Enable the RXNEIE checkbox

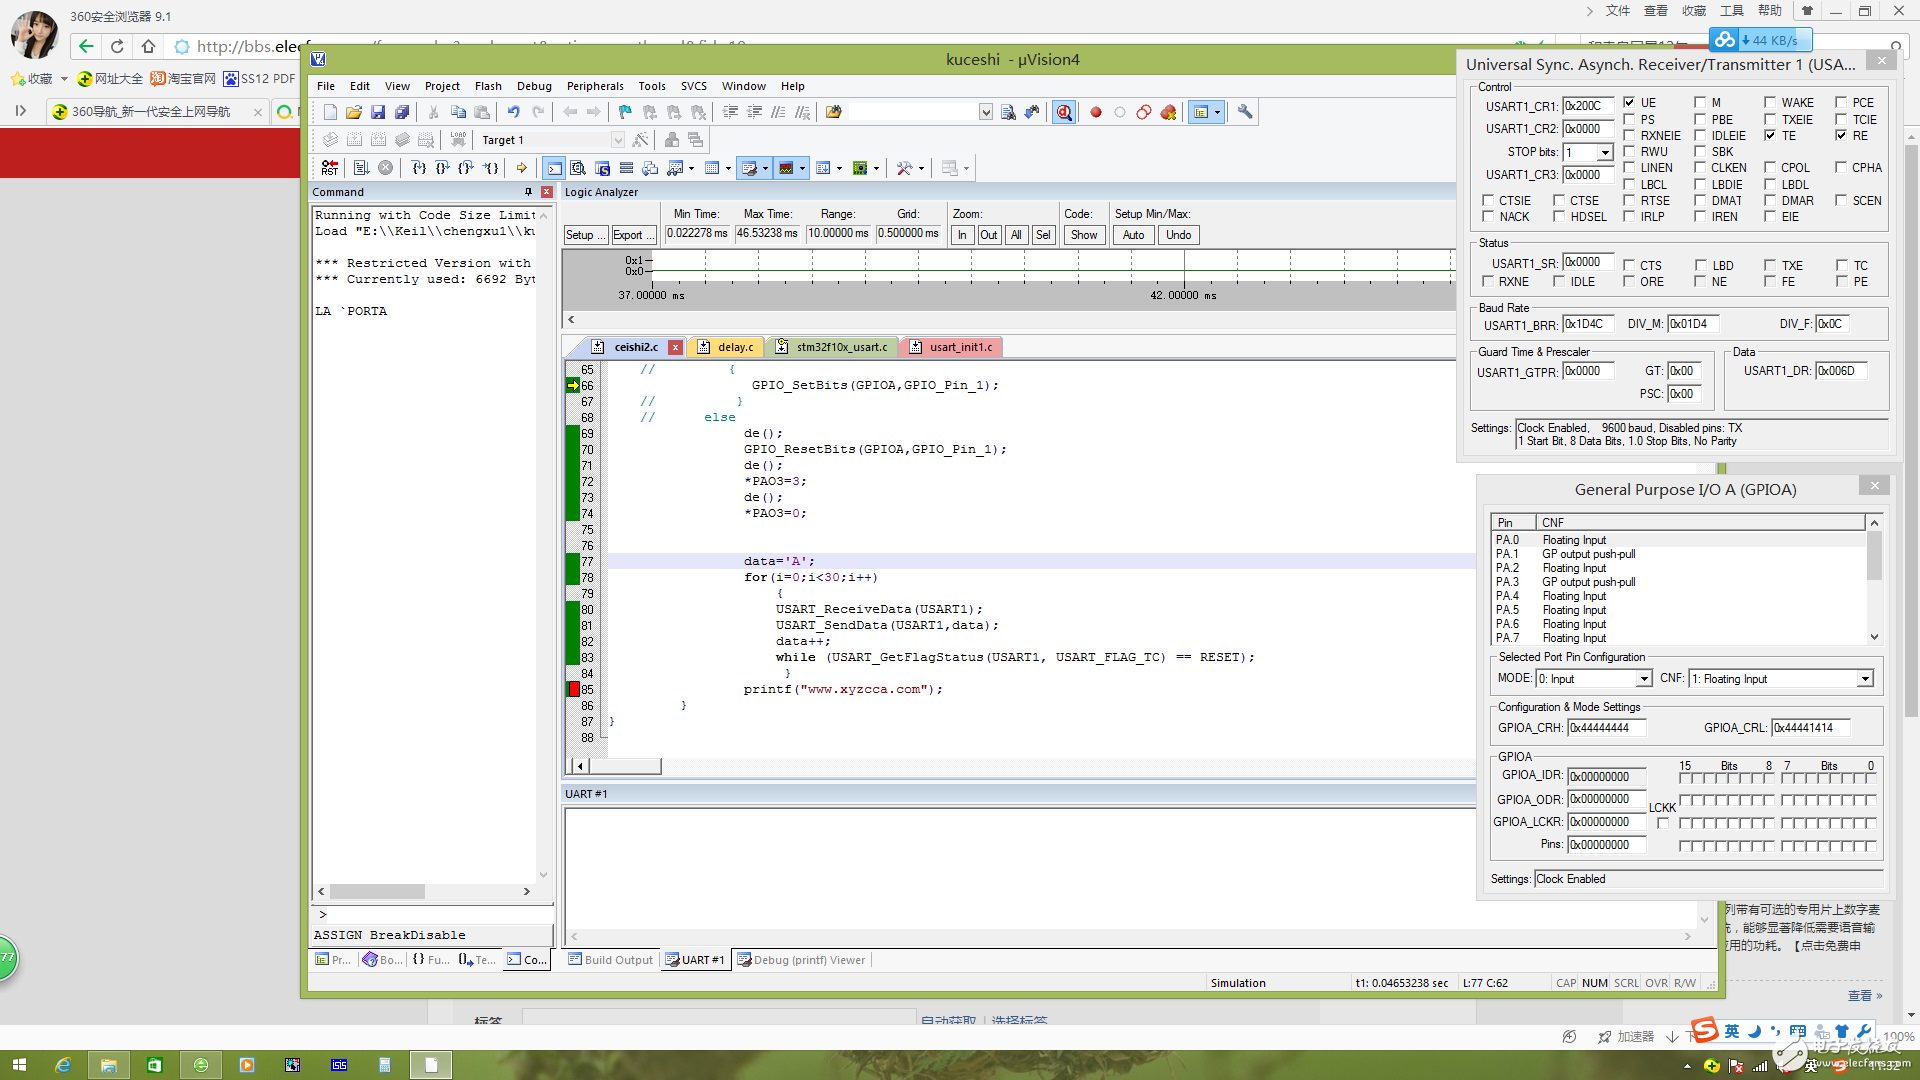point(1629,135)
